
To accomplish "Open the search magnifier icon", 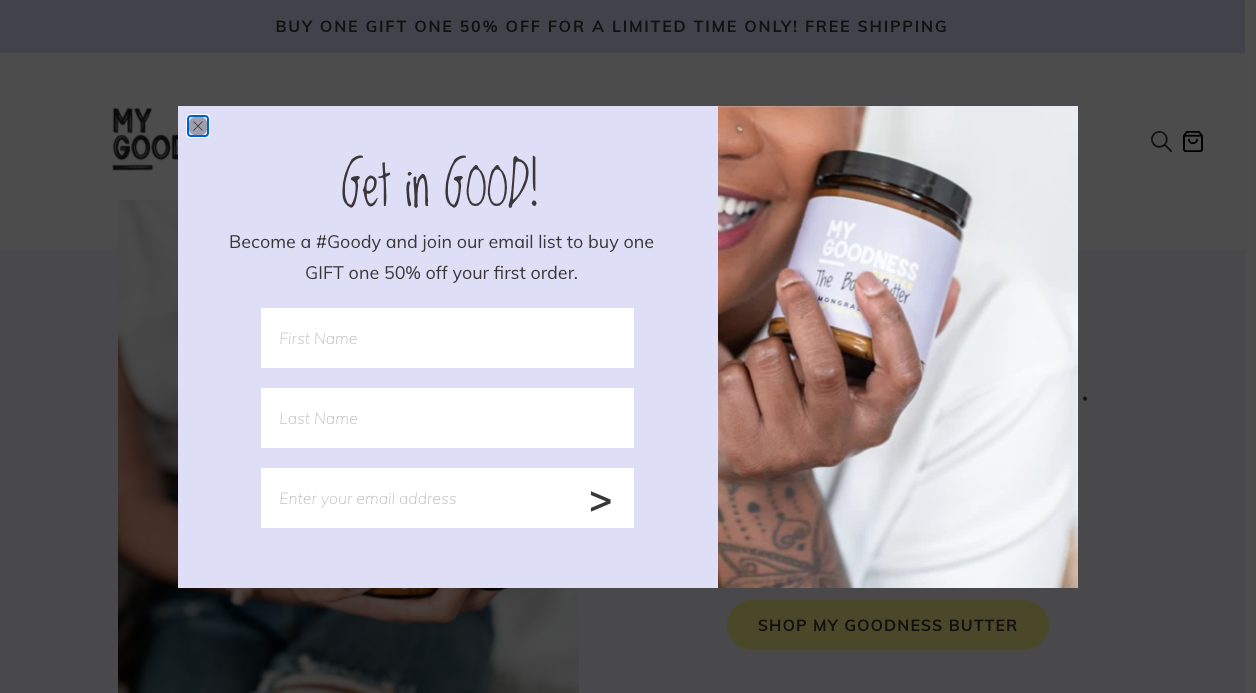I will [x=1161, y=141].
